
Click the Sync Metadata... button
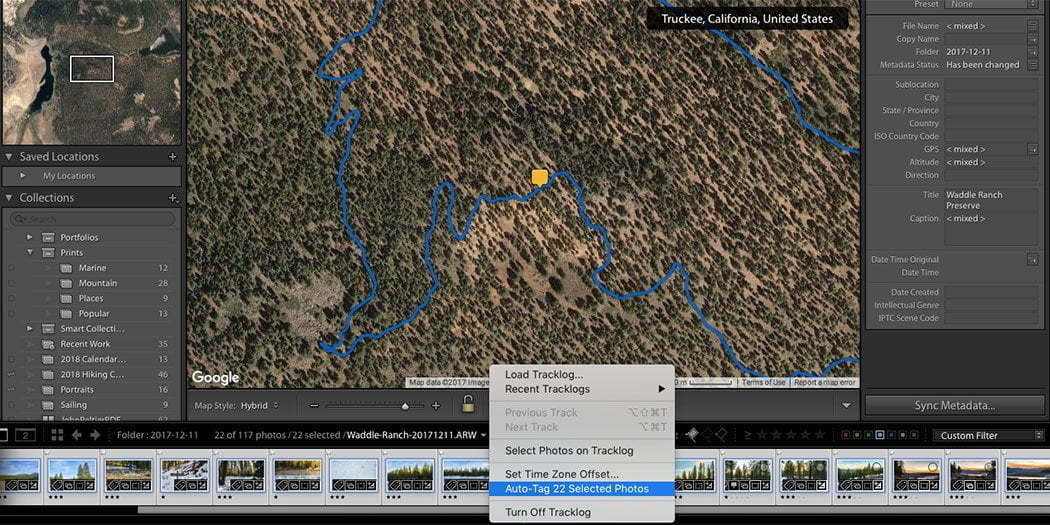point(954,405)
